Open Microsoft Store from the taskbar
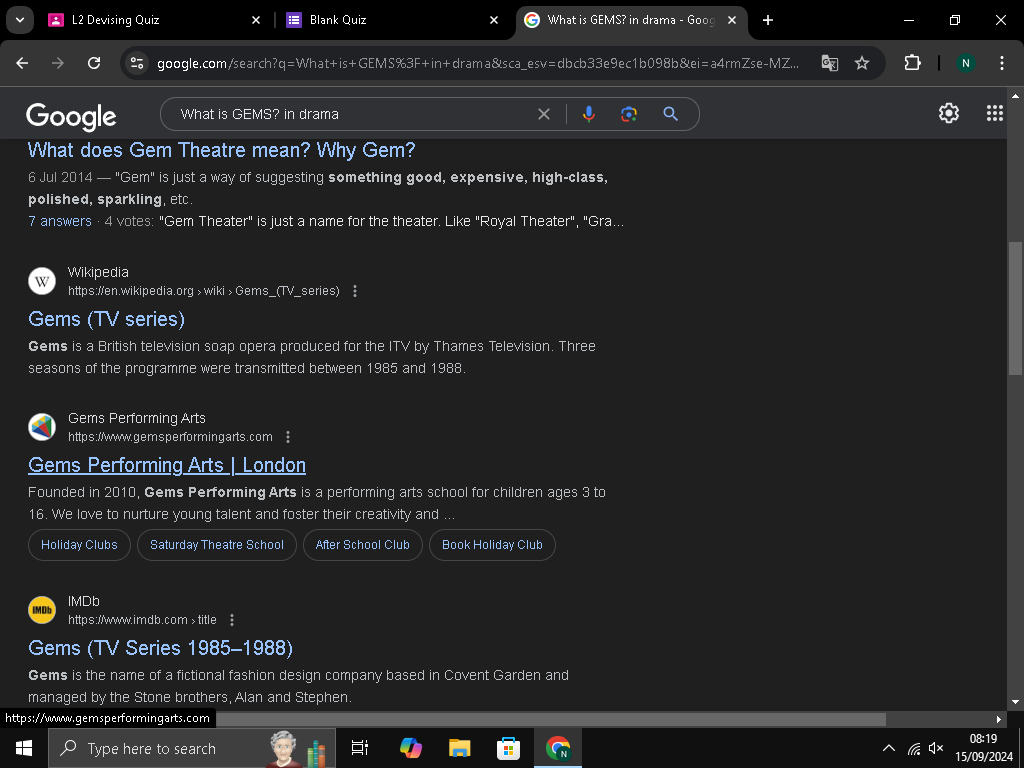The width and height of the screenshot is (1024, 768). (508, 748)
